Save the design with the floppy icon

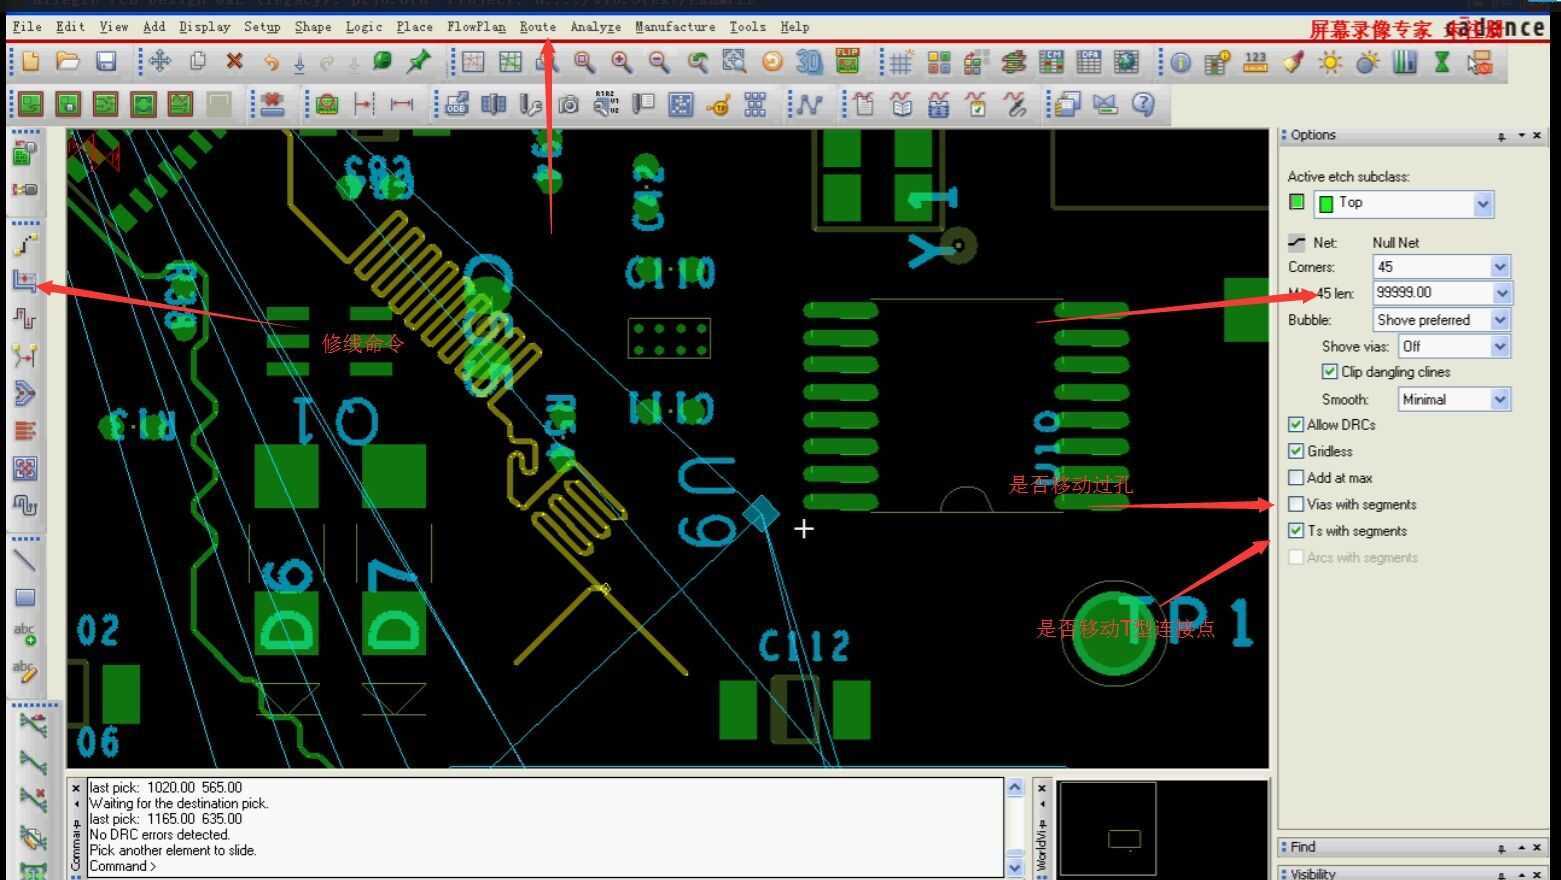tap(106, 62)
